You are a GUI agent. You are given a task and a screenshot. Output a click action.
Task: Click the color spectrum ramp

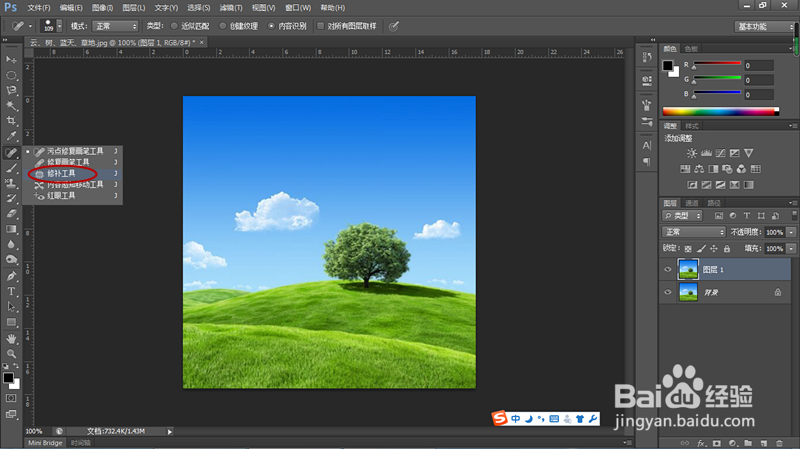tap(720, 112)
